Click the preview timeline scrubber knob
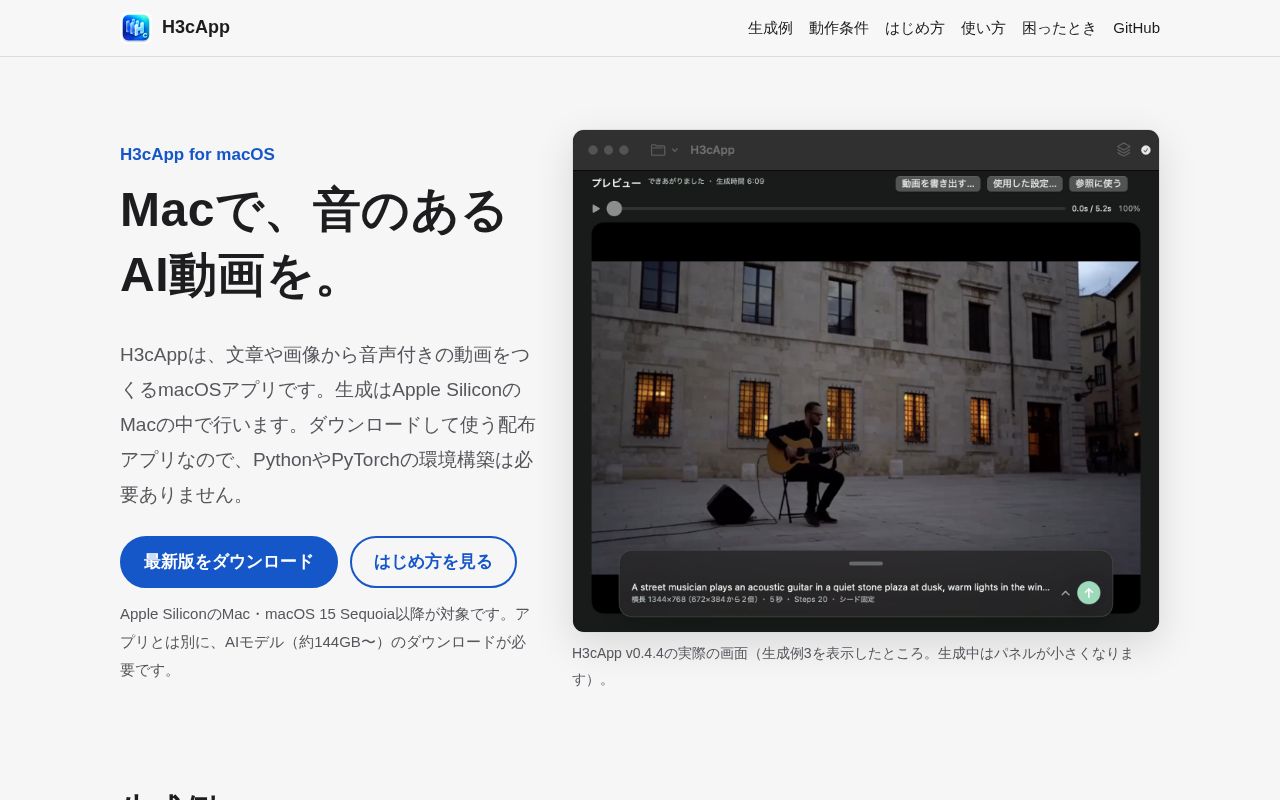 (x=614, y=209)
